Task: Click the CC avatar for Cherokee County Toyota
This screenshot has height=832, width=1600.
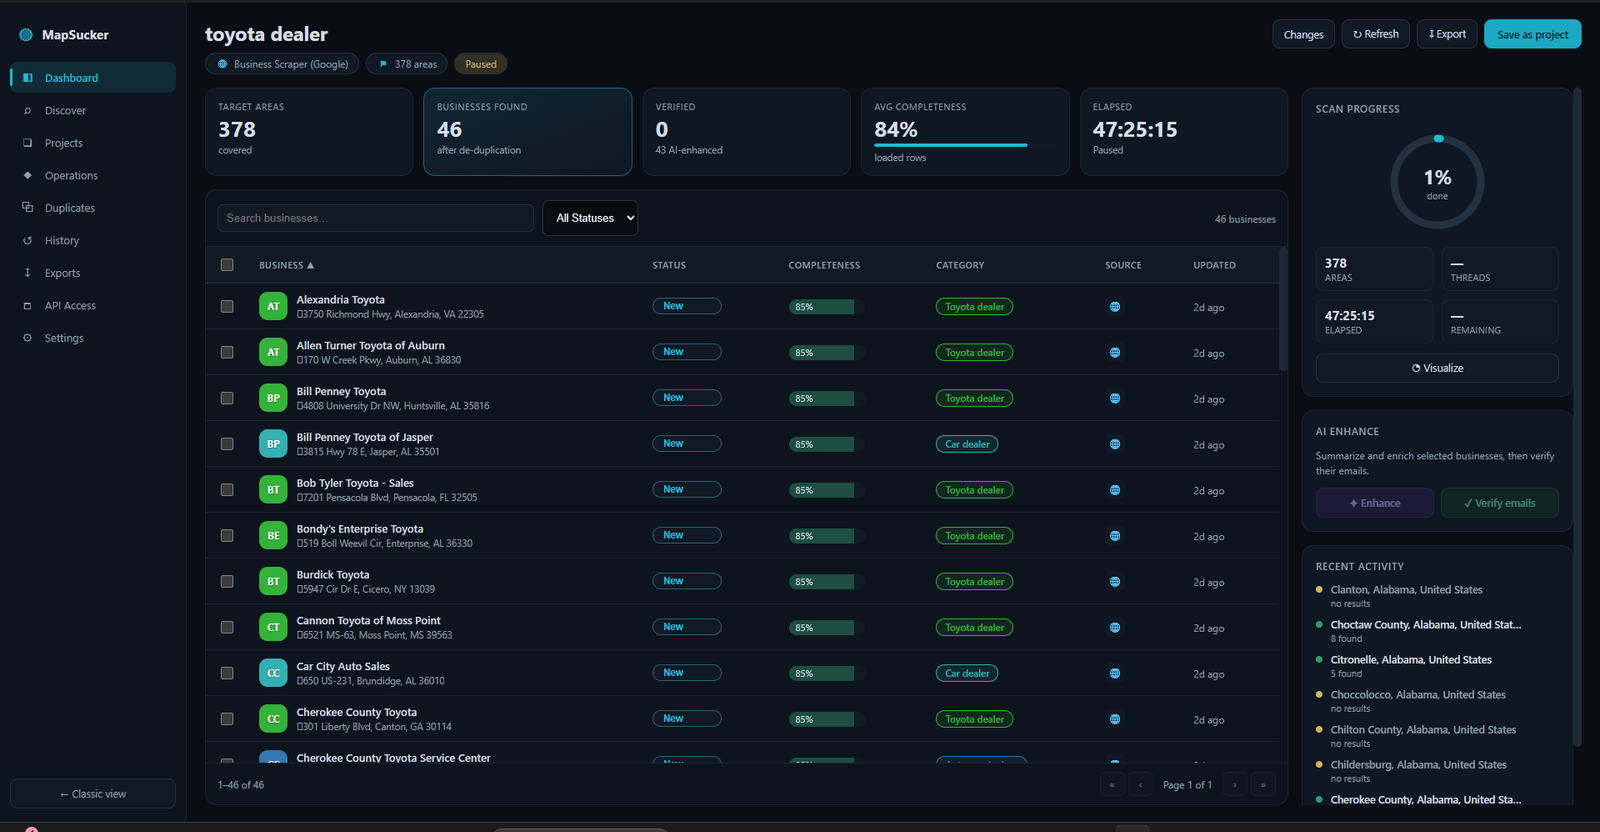Action: coord(273,719)
